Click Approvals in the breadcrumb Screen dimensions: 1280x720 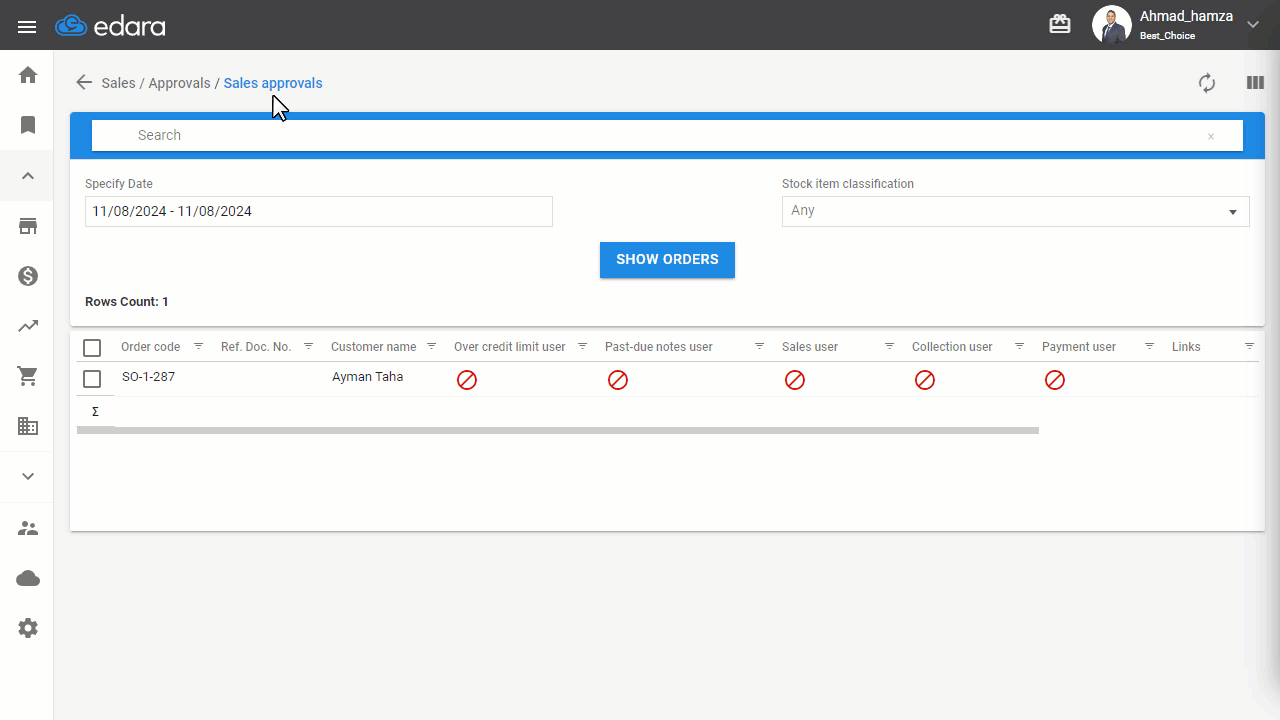(x=179, y=83)
